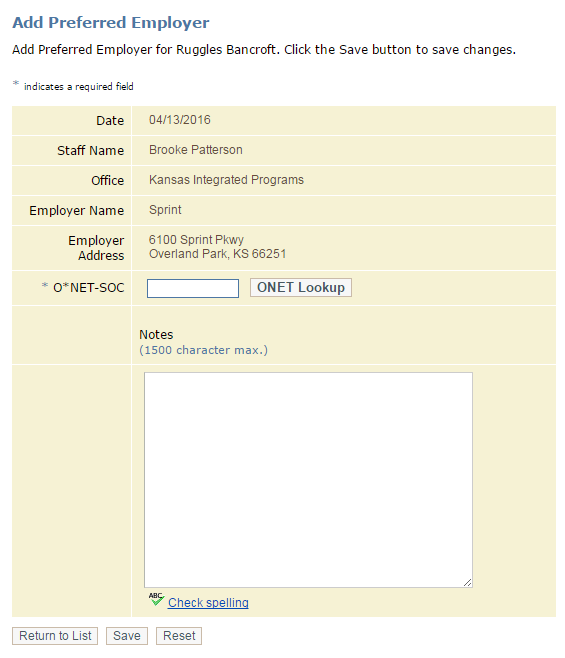Image resolution: width=565 pixels, height=658 pixels.
Task: Click the Add Preferred Employer page heading
Action: (111, 23)
